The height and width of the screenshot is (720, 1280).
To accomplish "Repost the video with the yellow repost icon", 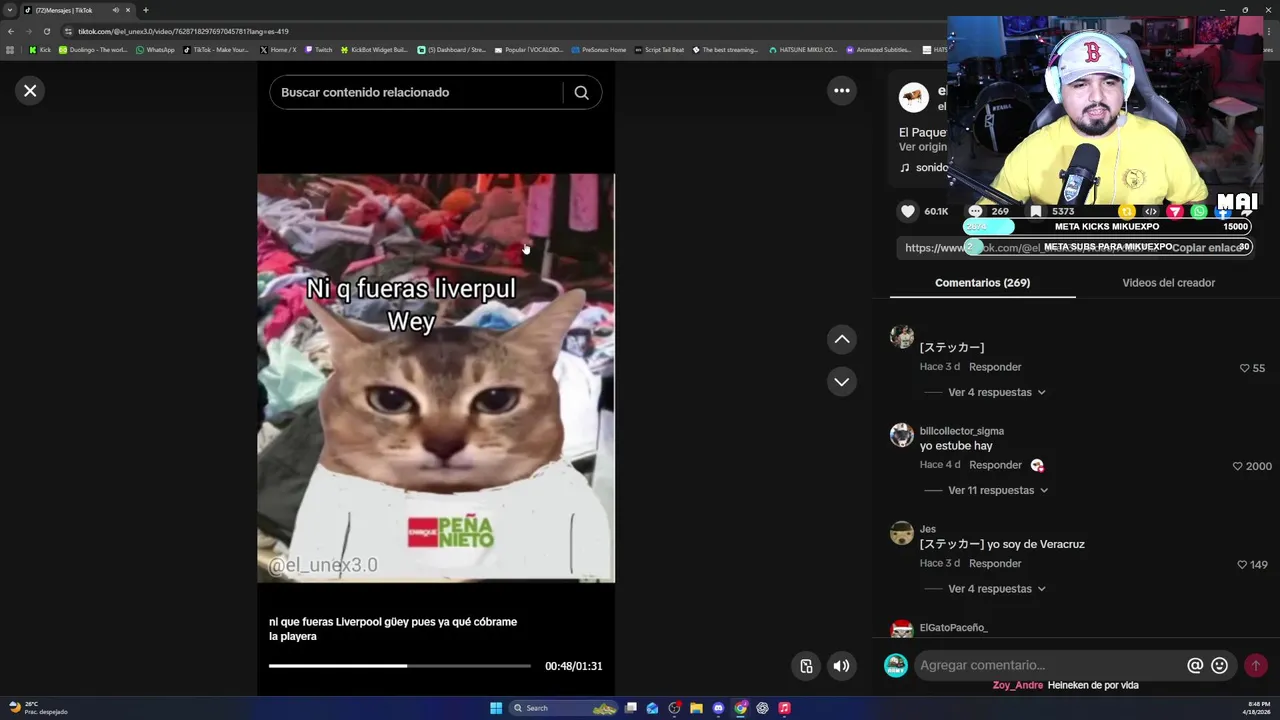I will (1127, 211).
